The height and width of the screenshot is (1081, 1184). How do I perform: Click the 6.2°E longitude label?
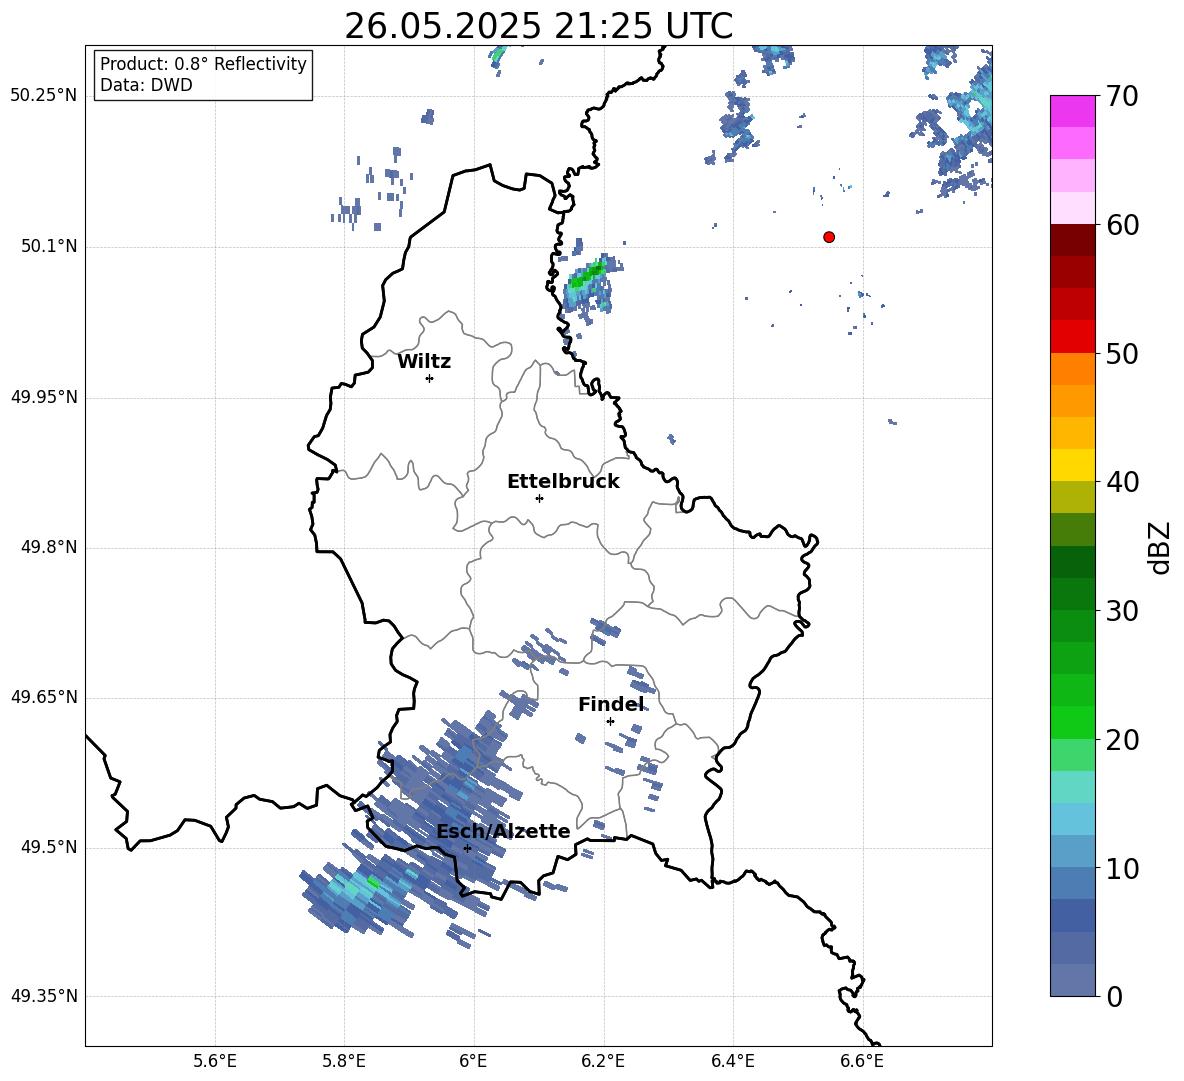(x=603, y=1061)
